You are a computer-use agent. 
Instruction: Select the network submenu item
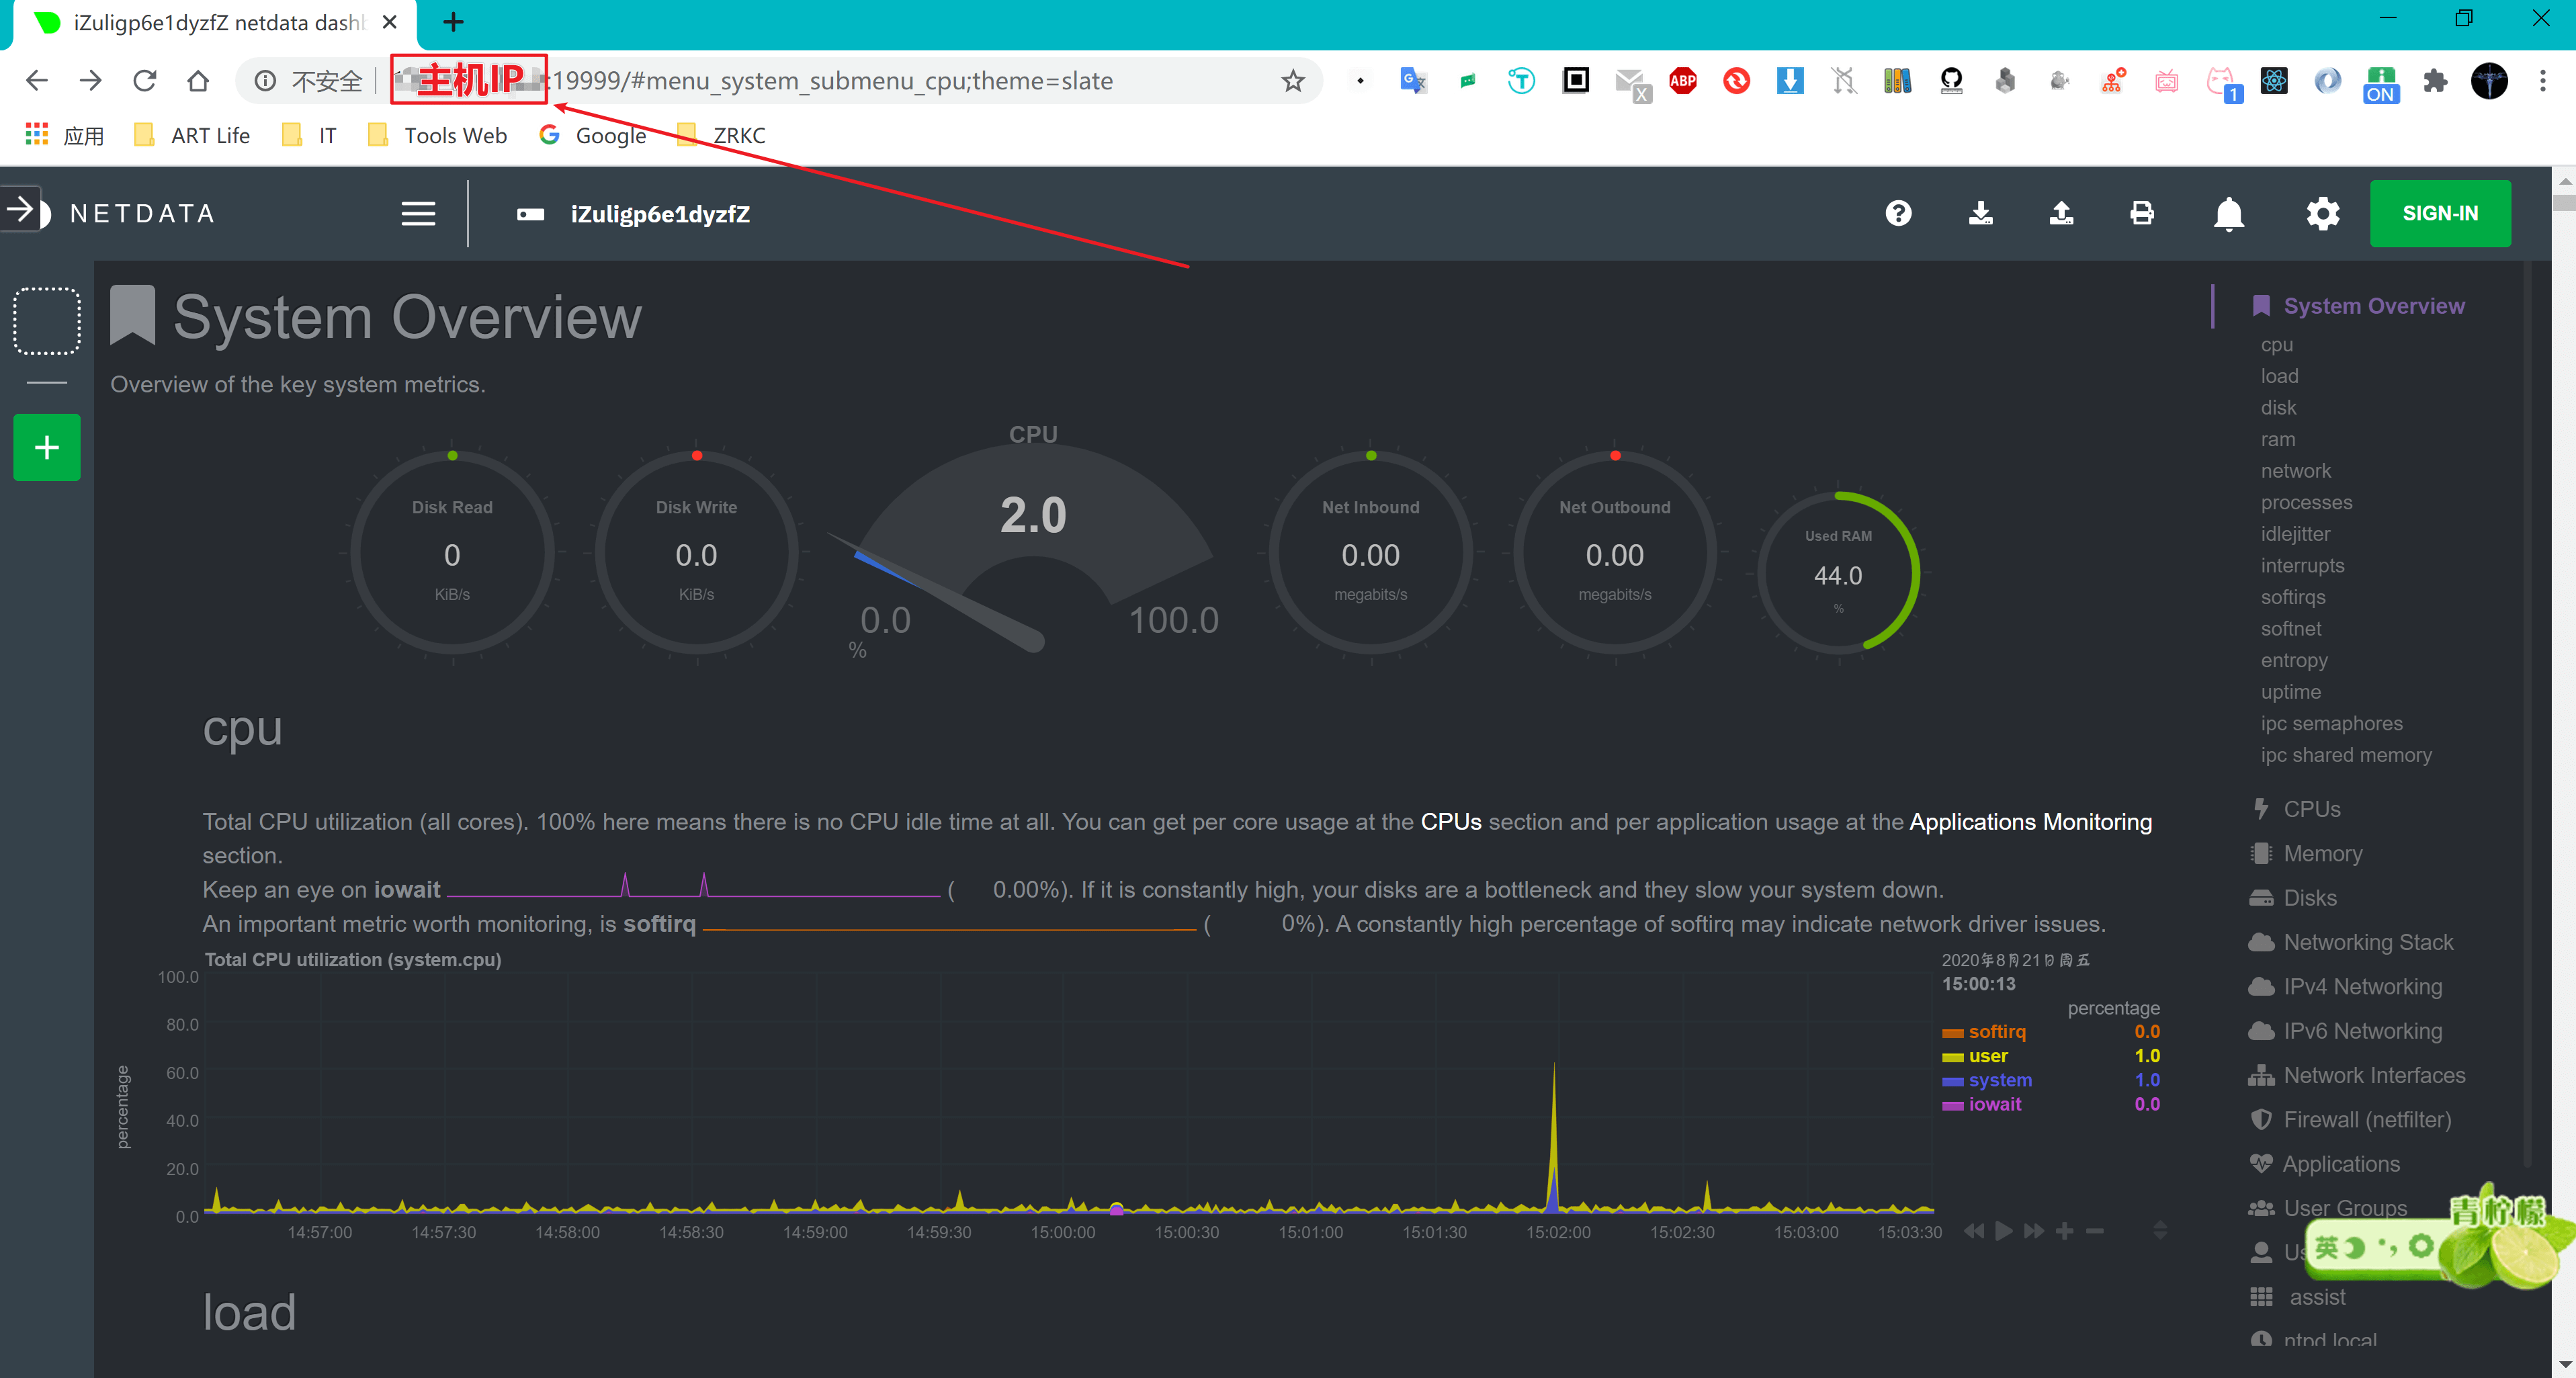point(2295,471)
